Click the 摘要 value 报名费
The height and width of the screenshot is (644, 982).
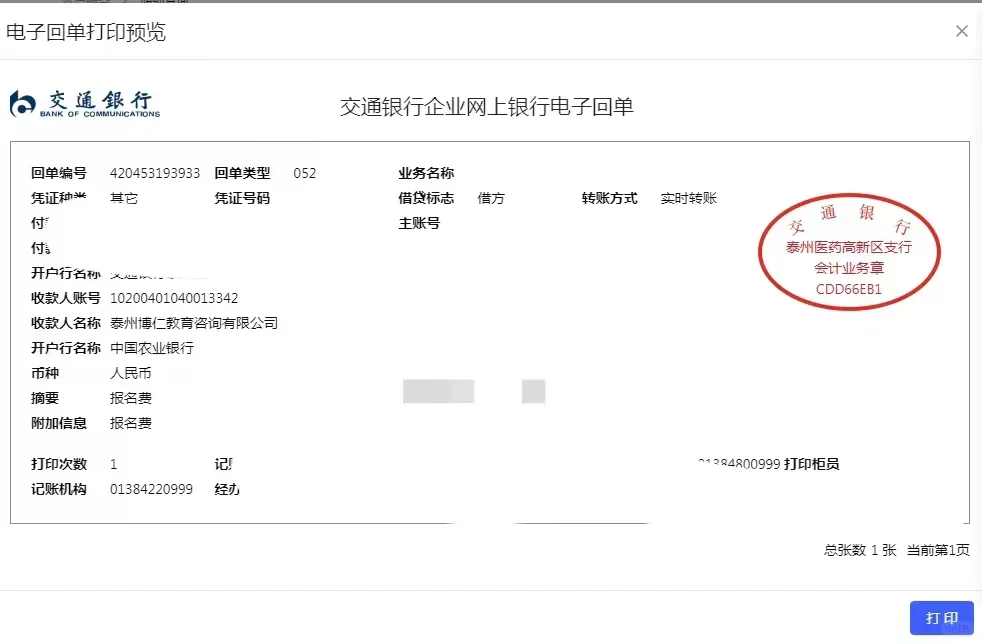[x=130, y=398]
